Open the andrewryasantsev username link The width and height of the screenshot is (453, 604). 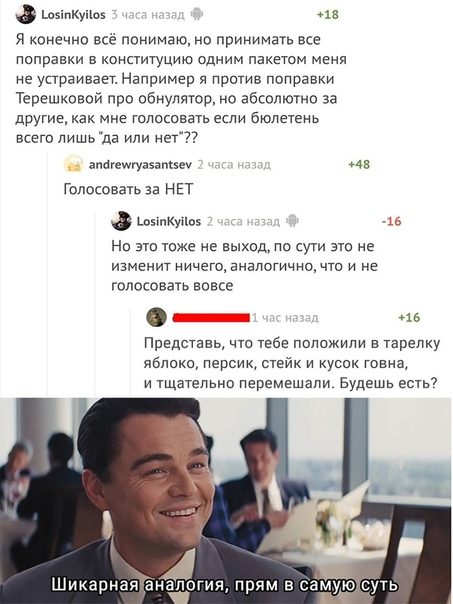point(140,164)
